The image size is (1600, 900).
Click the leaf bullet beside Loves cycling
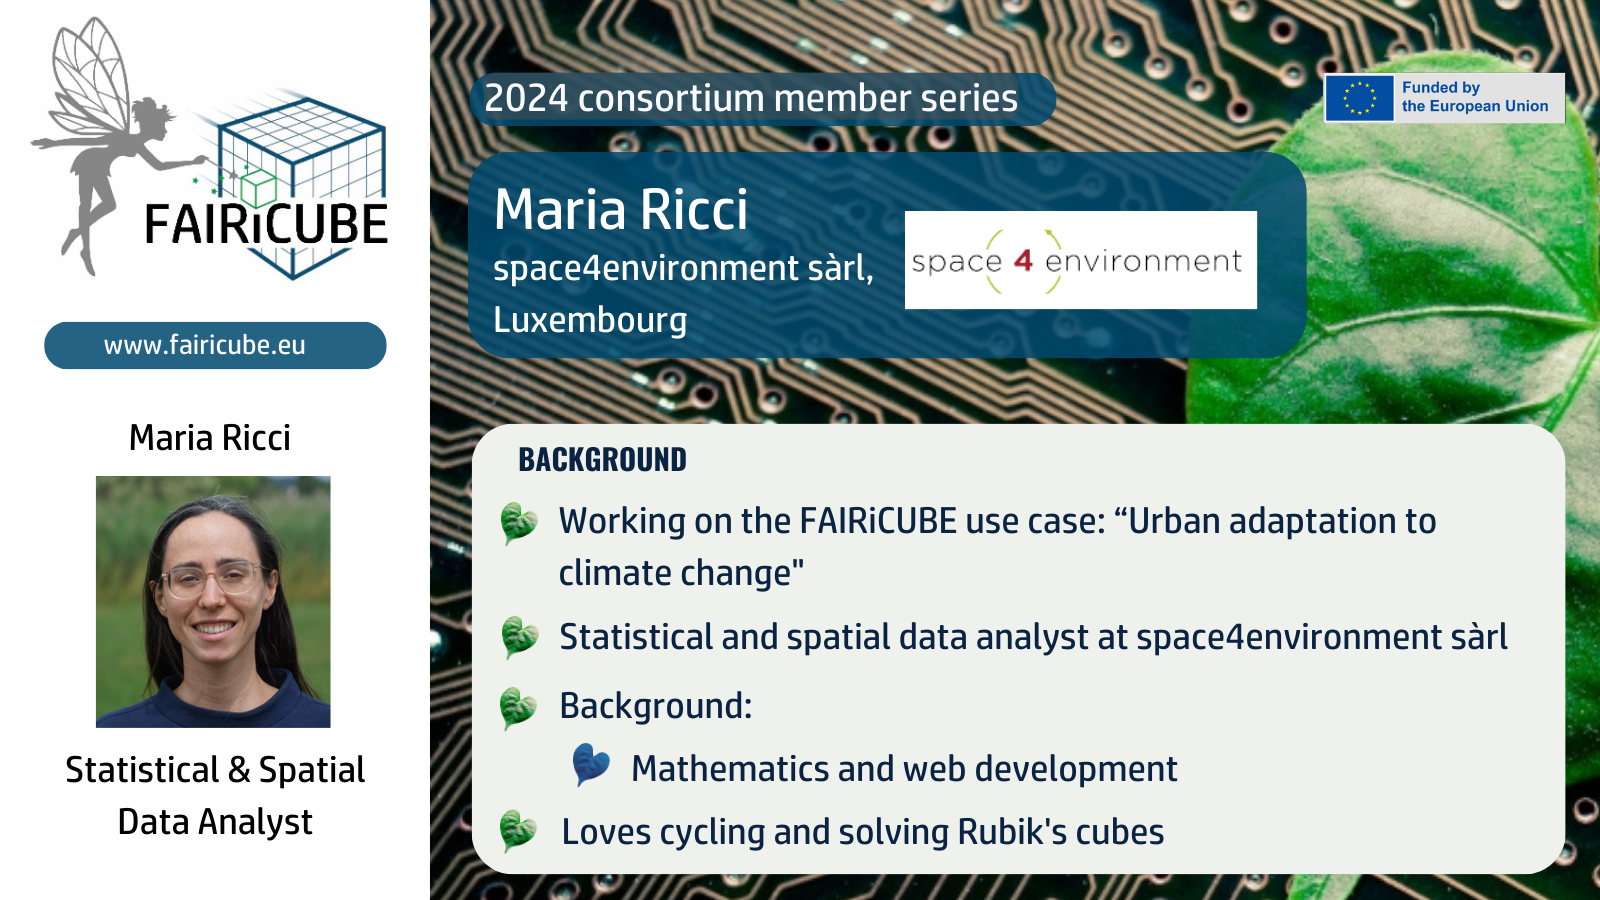(x=519, y=831)
